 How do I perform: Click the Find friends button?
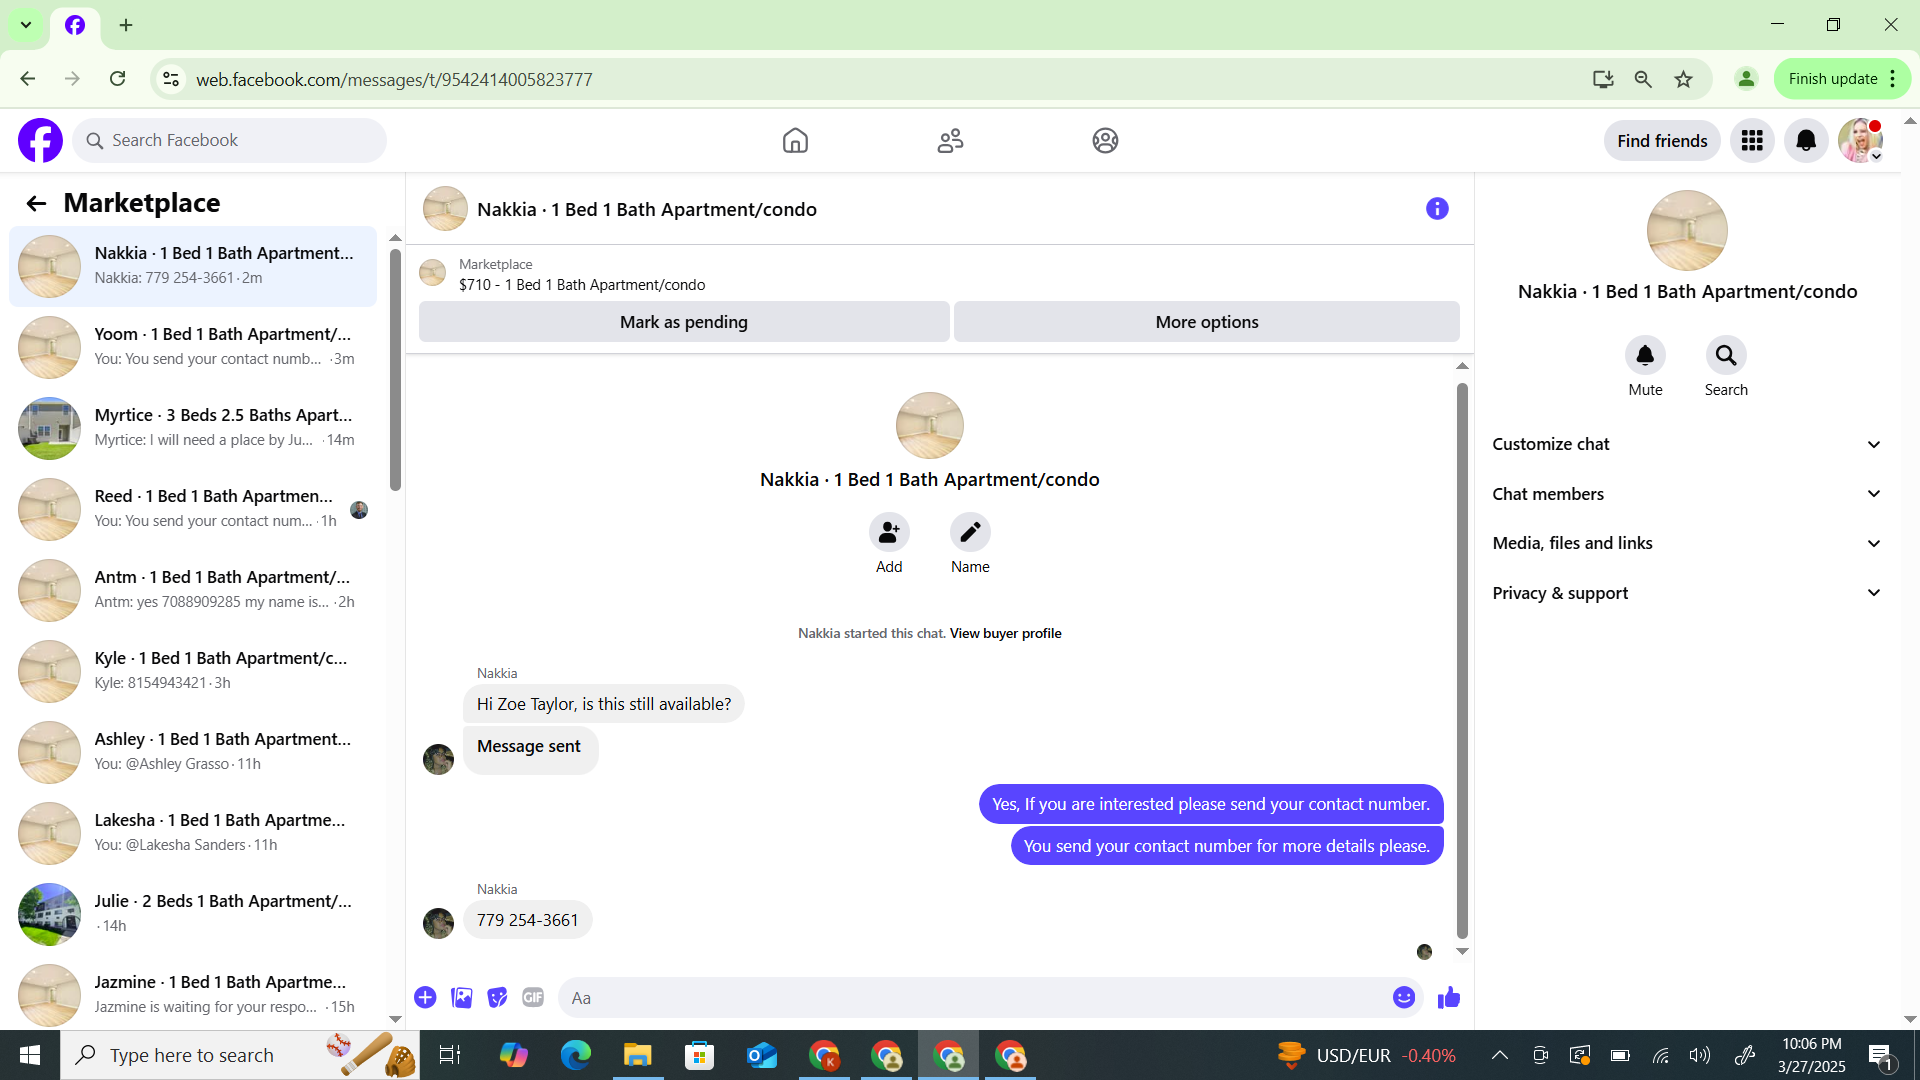tap(1662, 141)
